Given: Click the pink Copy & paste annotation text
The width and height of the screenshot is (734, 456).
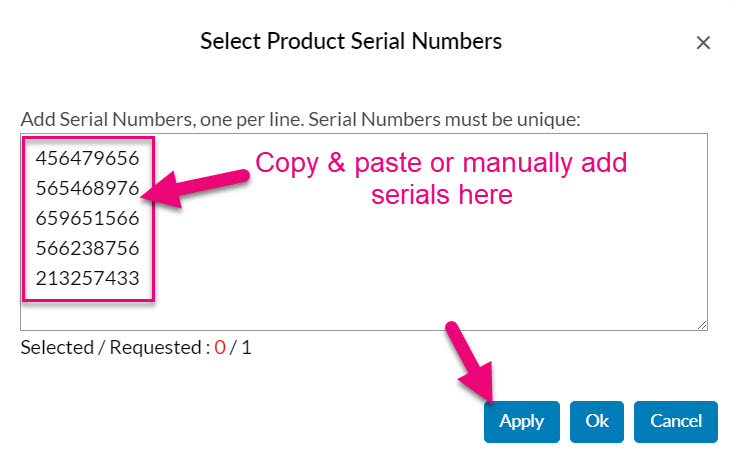Looking at the screenshot, I should [x=441, y=178].
